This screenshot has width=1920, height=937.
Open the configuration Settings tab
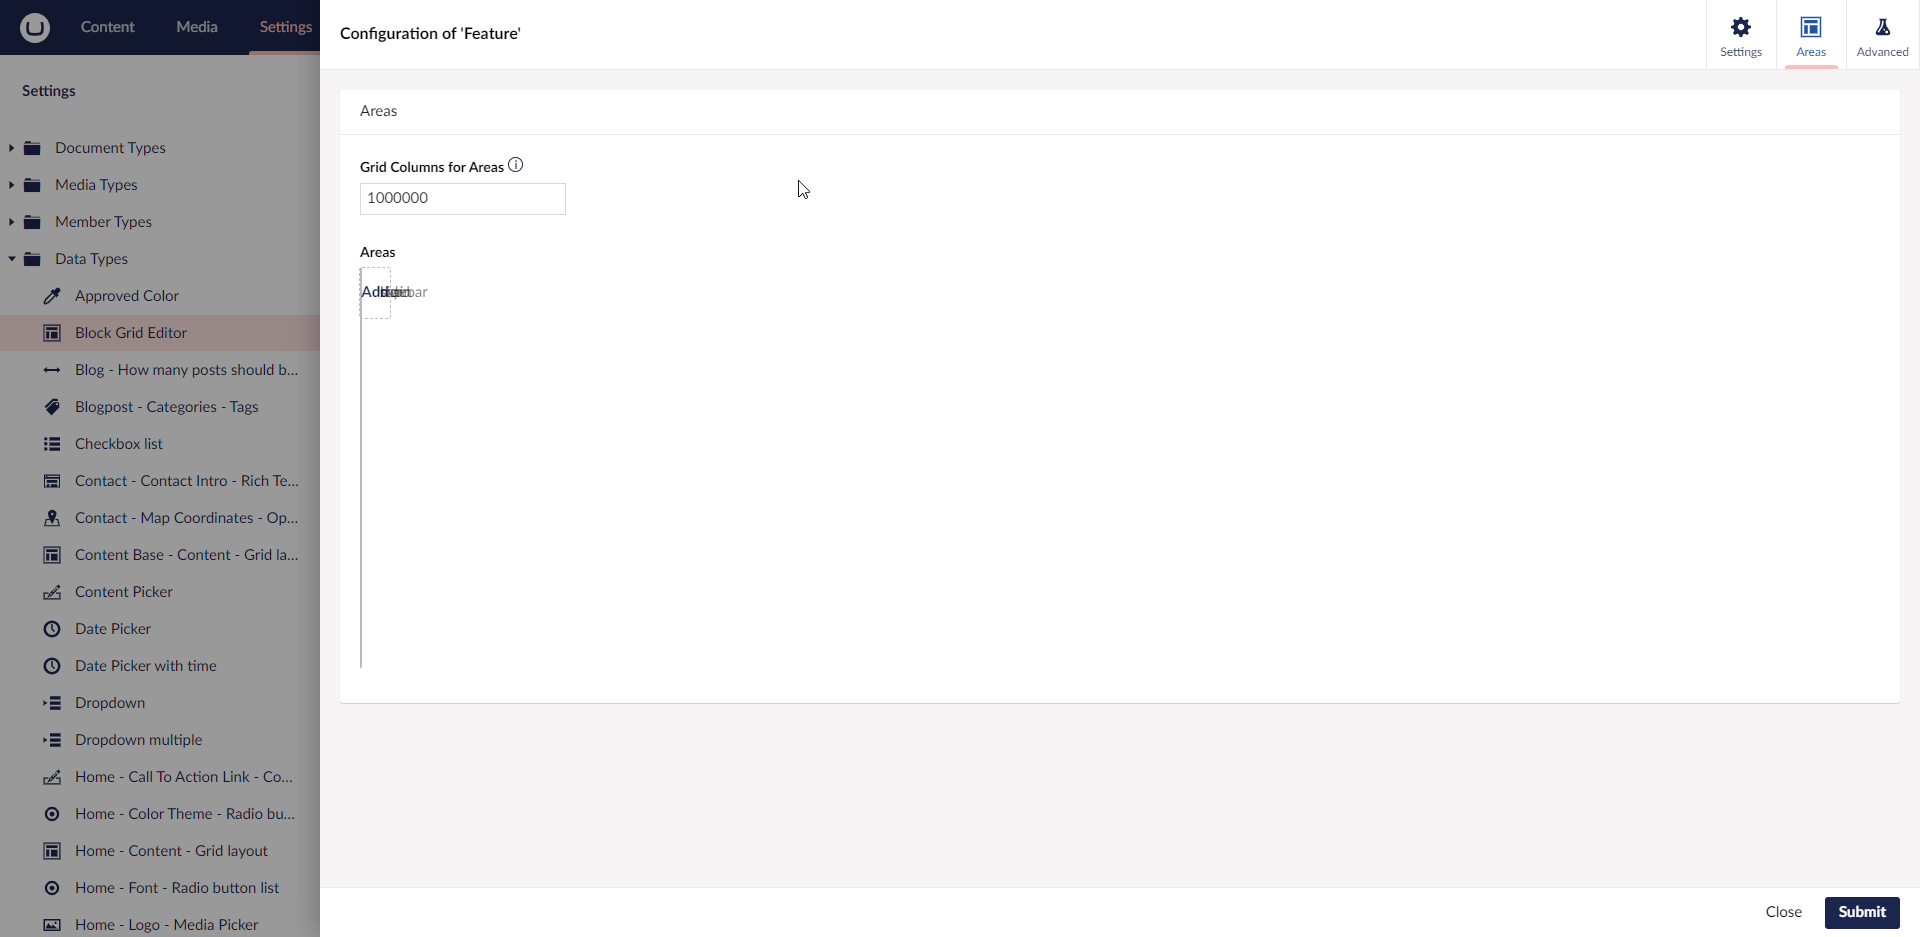(x=1740, y=34)
